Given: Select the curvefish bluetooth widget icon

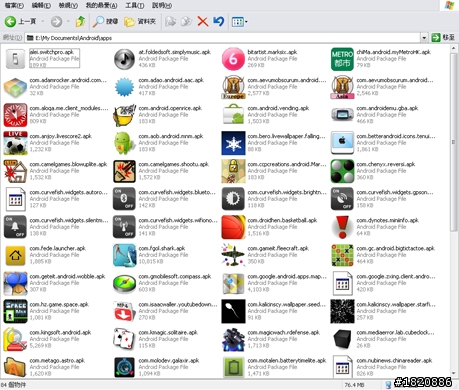Looking at the screenshot, I should [x=124, y=199].
